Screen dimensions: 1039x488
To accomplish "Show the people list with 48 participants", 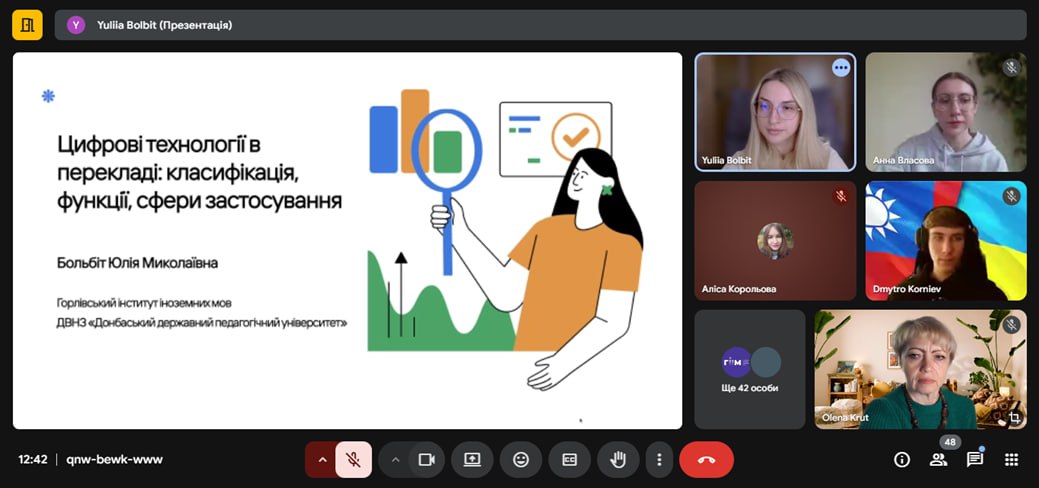I will click(938, 459).
